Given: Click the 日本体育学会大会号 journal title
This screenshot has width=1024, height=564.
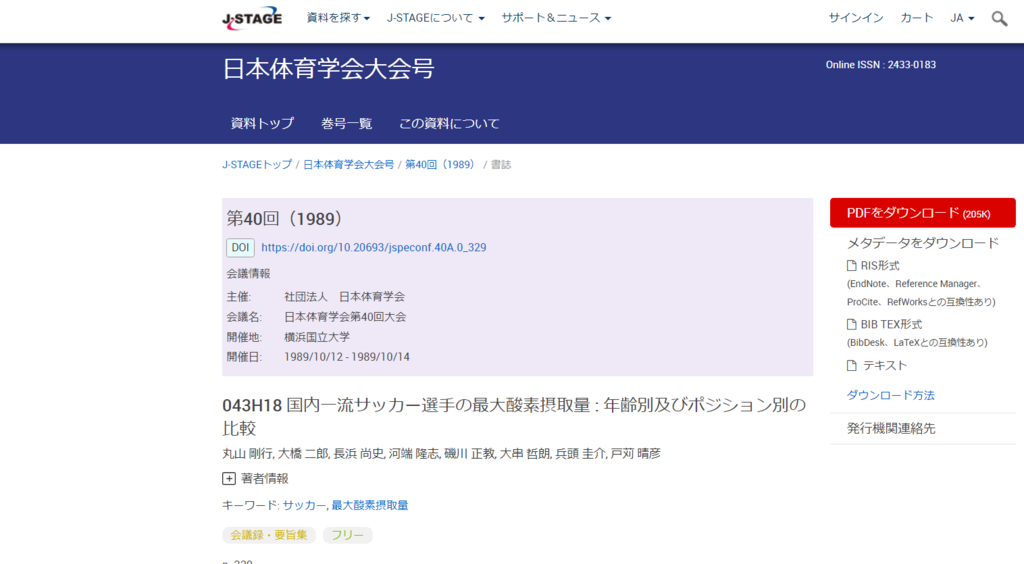Looking at the screenshot, I should click(x=328, y=69).
